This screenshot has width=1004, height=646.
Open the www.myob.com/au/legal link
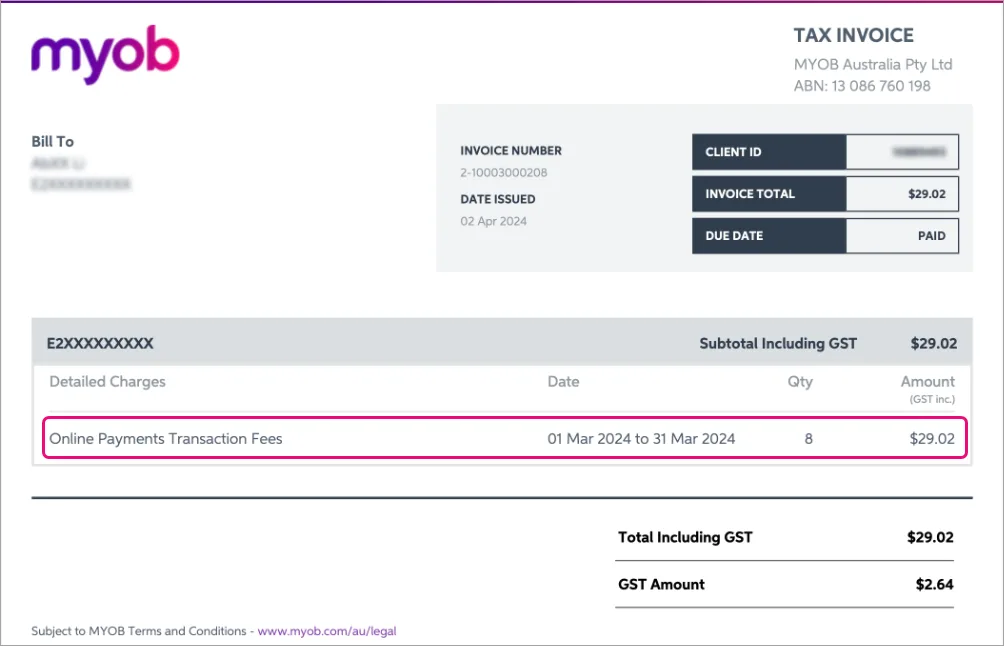pyautogui.click(x=327, y=631)
